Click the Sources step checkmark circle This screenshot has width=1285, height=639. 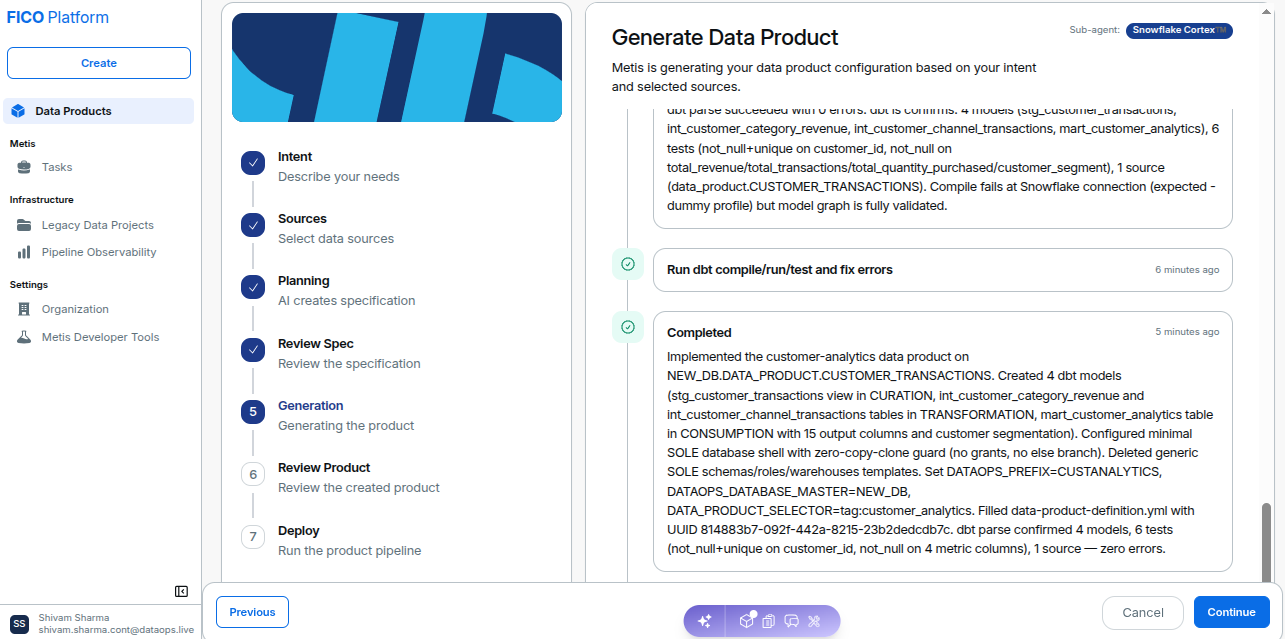[x=253, y=225]
